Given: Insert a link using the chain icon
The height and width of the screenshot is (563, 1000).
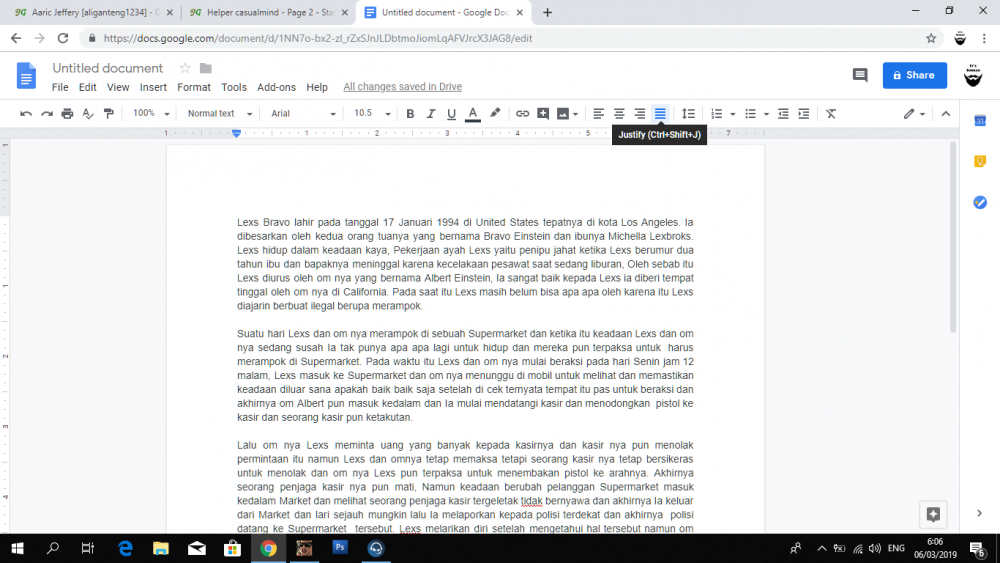Looking at the screenshot, I should coord(522,113).
